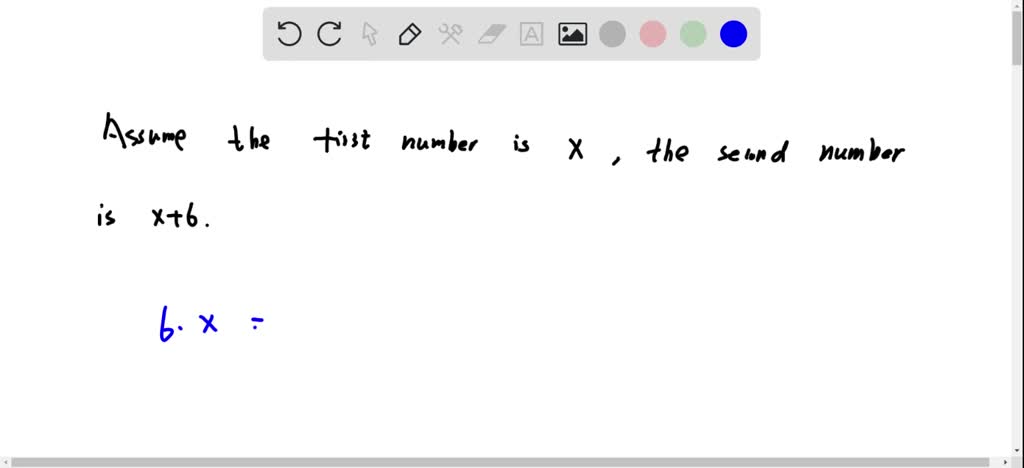Click the undo arrow icon

tap(289, 34)
